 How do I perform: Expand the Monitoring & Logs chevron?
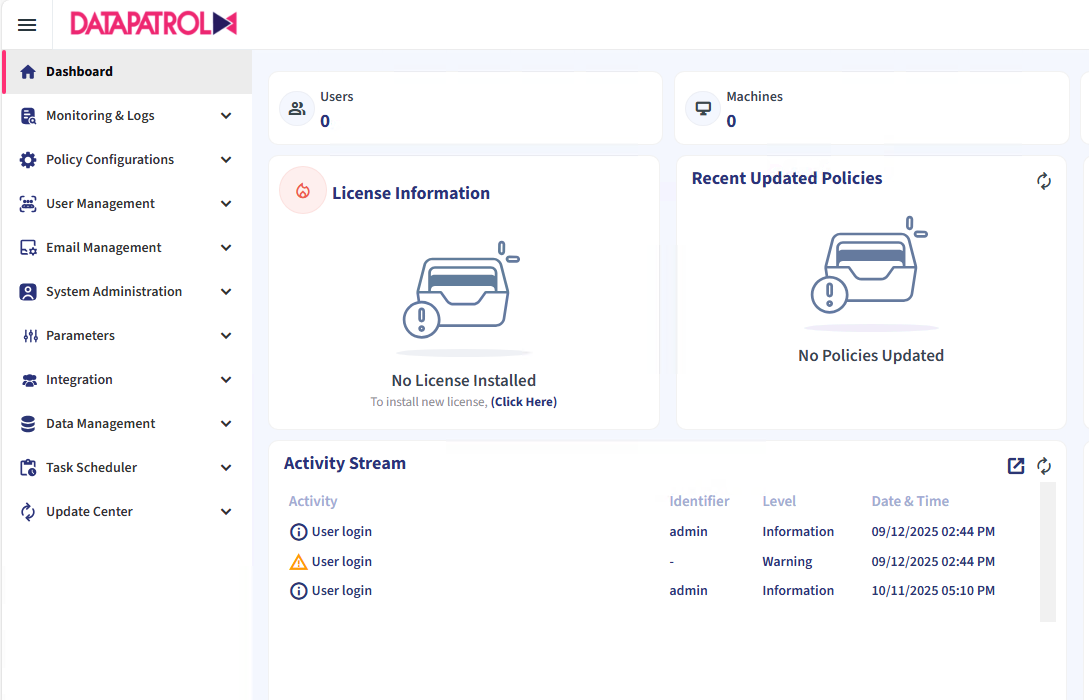[226, 116]
